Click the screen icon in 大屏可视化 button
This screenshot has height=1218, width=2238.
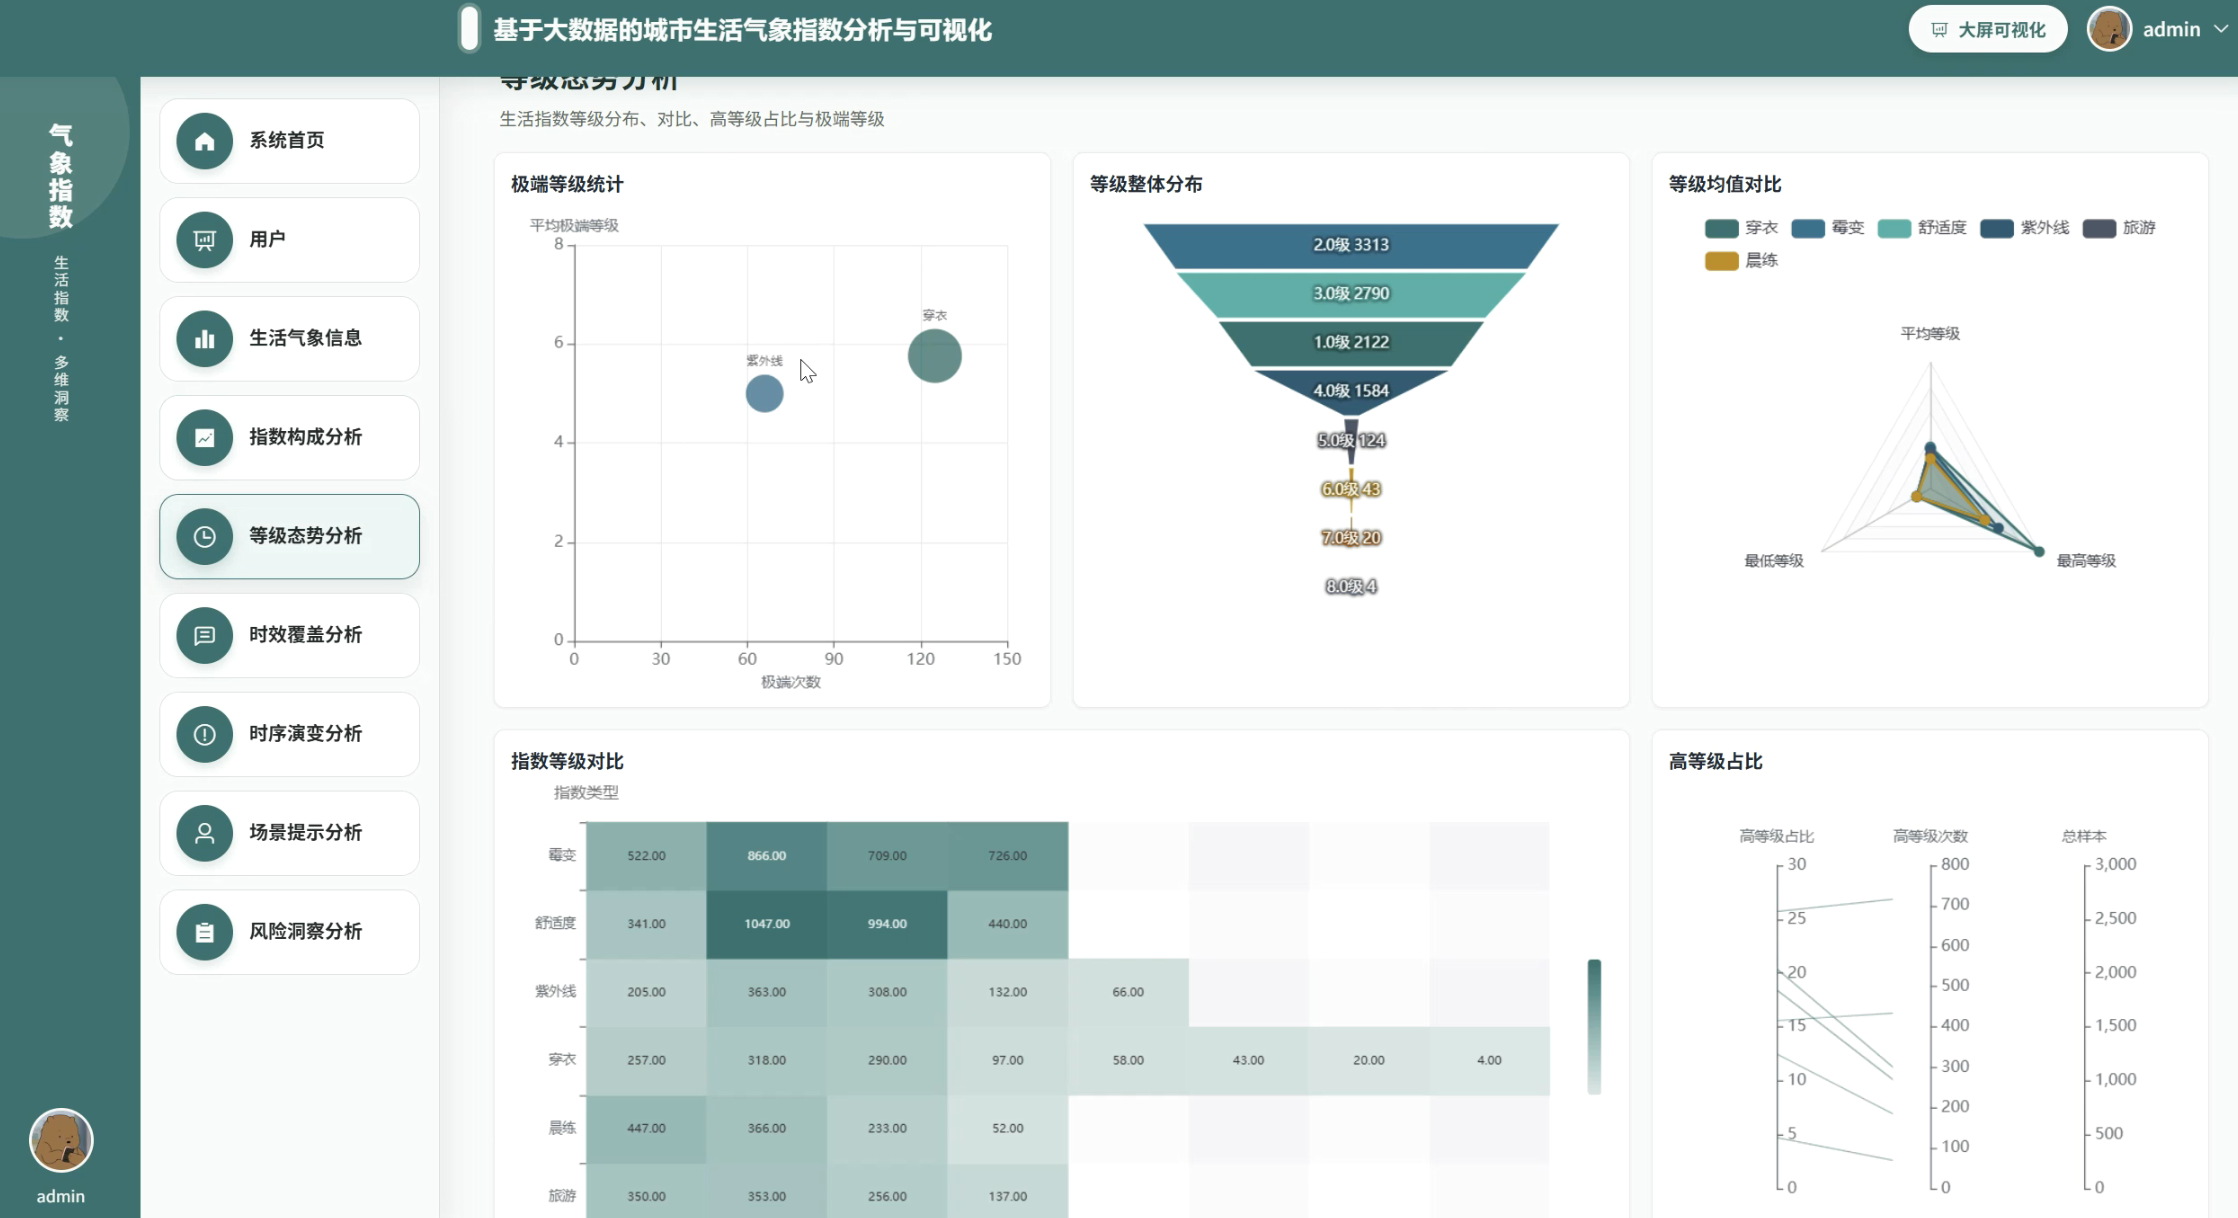[1939, 30]
